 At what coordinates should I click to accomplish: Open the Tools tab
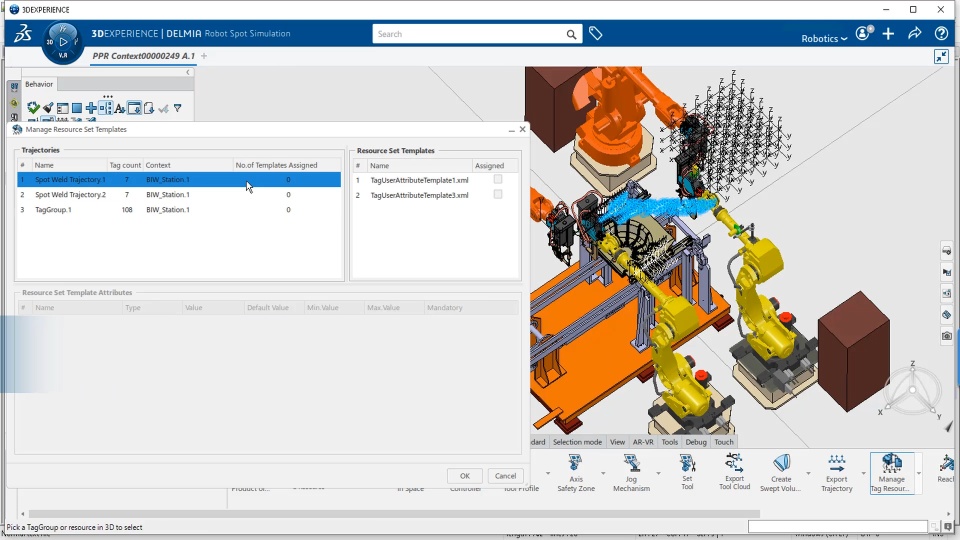670,442
